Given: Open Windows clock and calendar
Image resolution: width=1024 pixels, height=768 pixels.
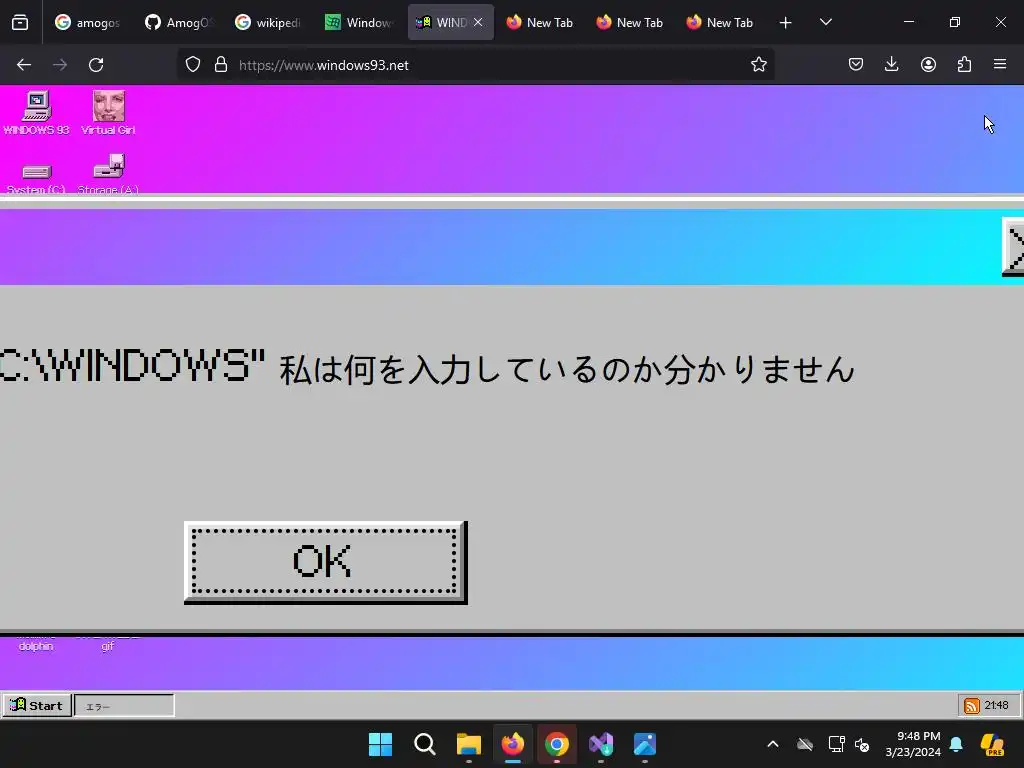Looking at the screenshot, I should click(x=913, y=744).
